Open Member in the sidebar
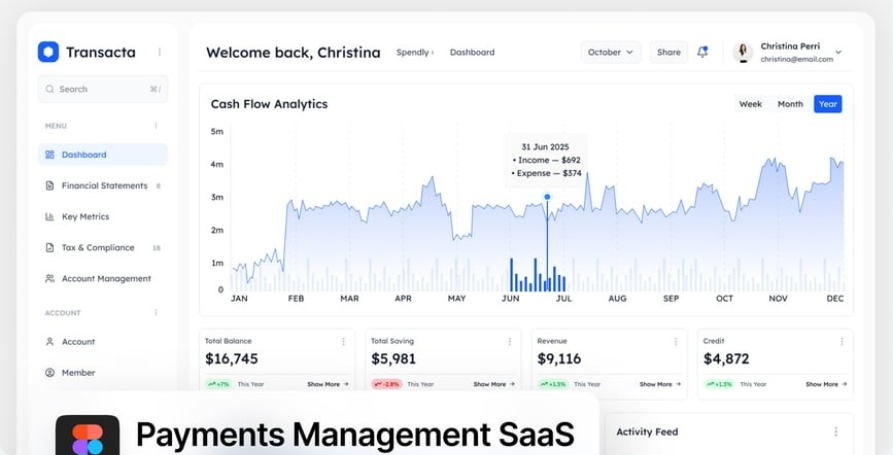Image resolution: width=893 pixels, height=455 pixels. 103,372
